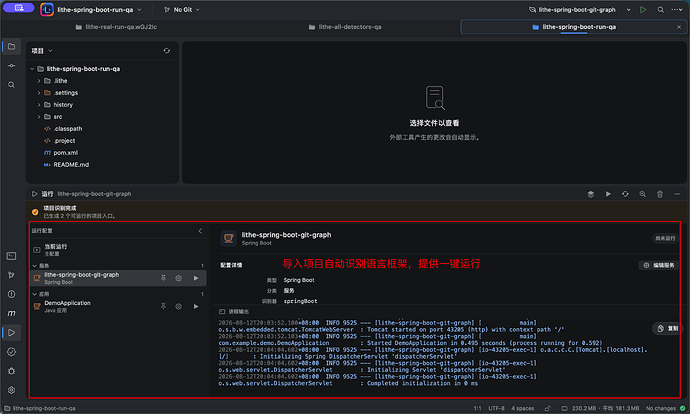Collapse the 应用 group
The width and height of the screenshot is (690, 414).
click(x=34, y=294)
